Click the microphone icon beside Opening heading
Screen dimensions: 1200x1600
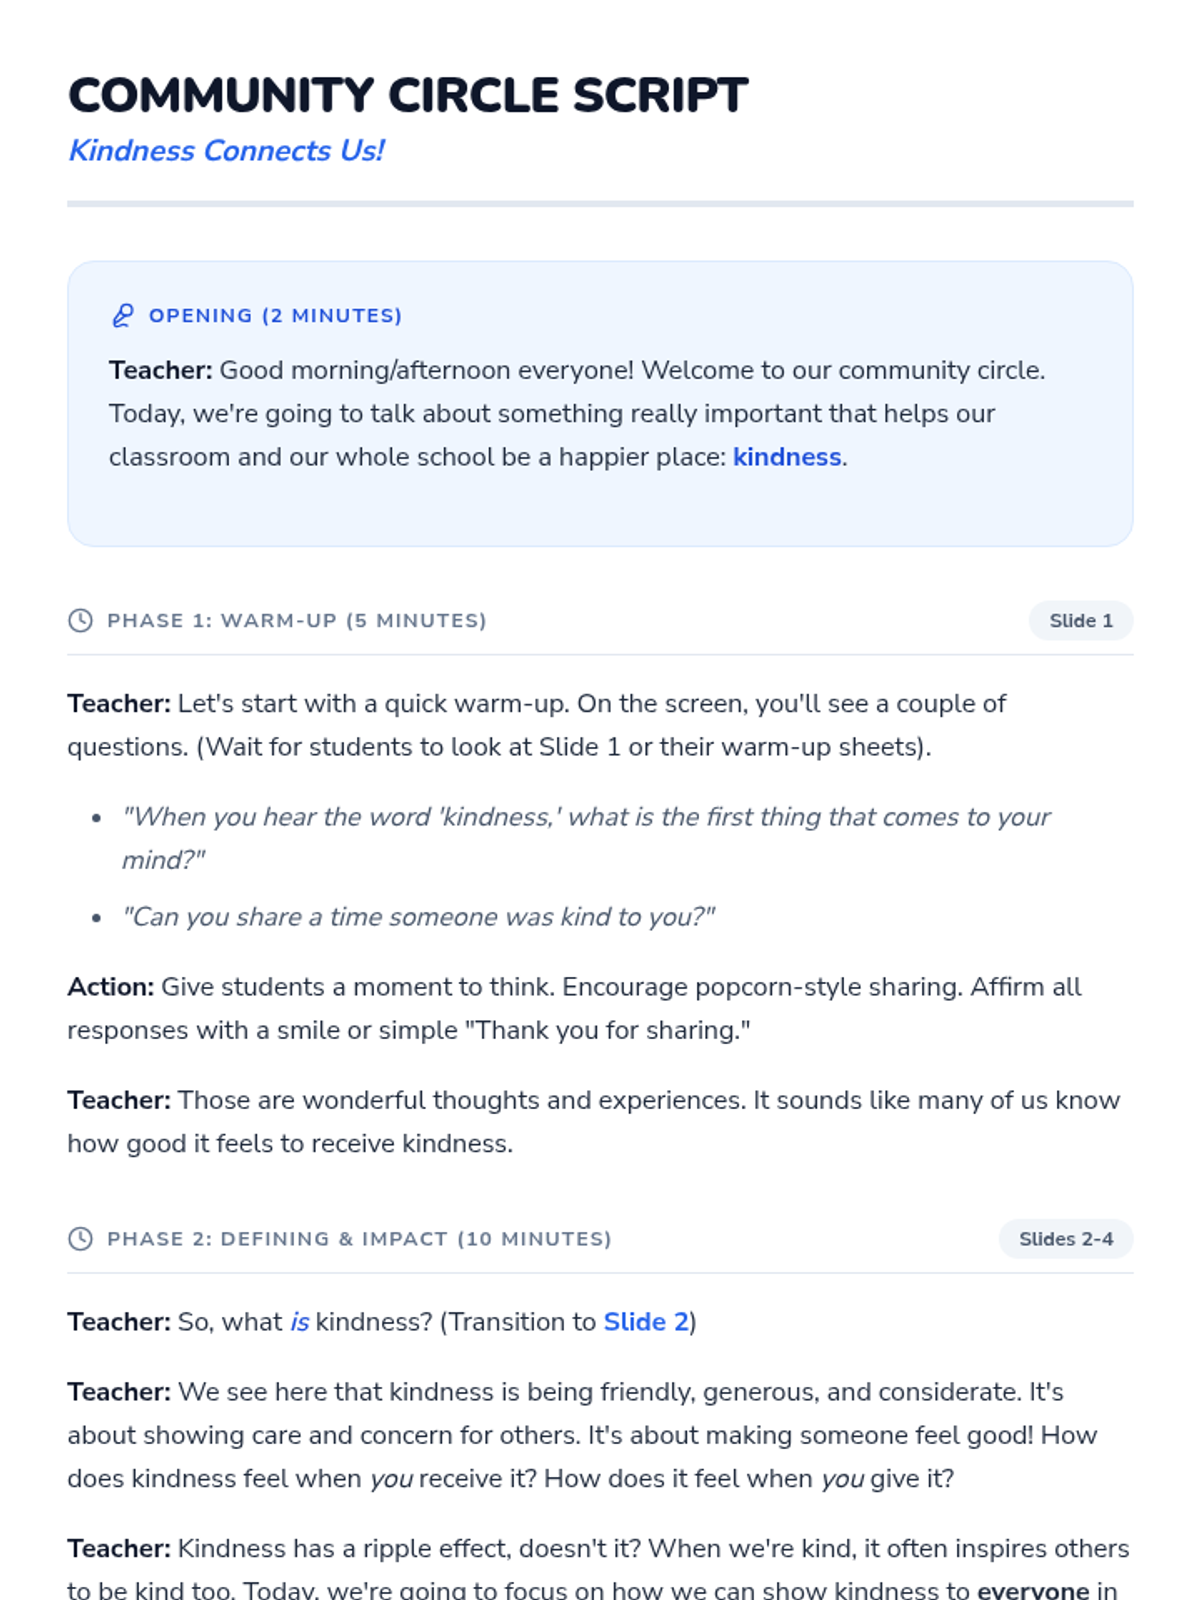coord(122,316)
